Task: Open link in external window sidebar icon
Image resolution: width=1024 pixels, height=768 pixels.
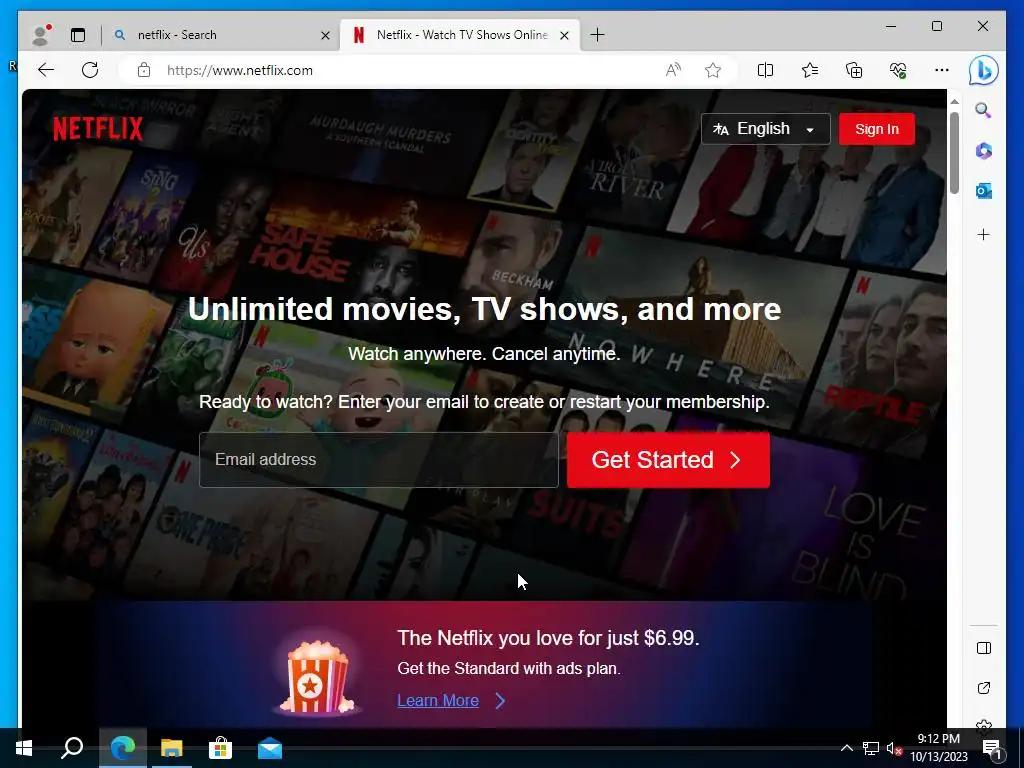Action: (984, 688)
